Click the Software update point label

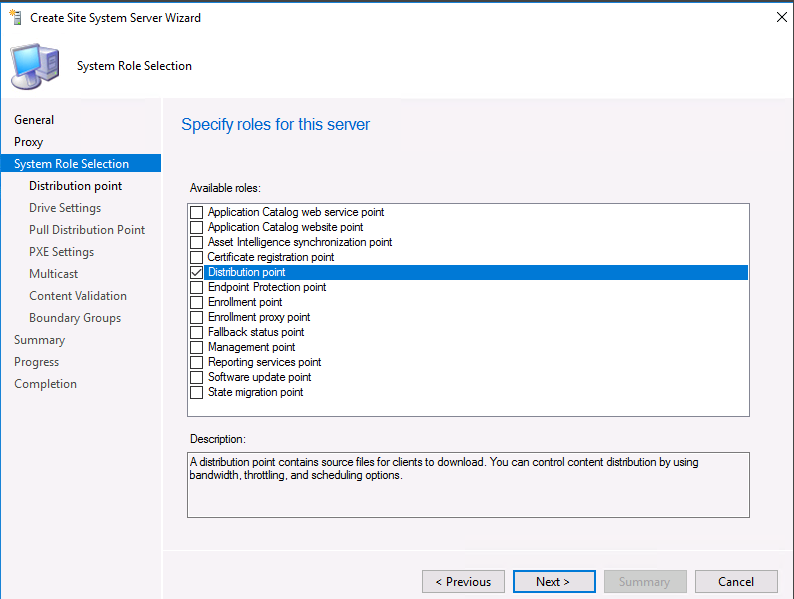click(260, 377)
